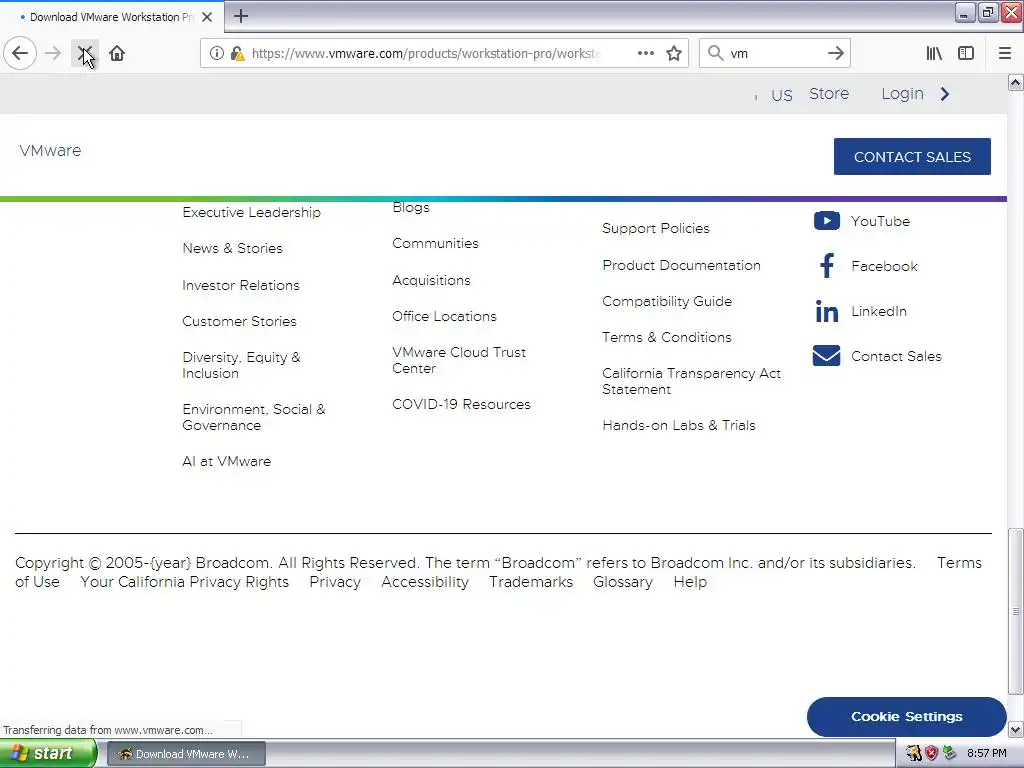This screenshot has width=1024, height=768.
Task: Select the Download VMware Workstation tab
Action: pos(112,16)
